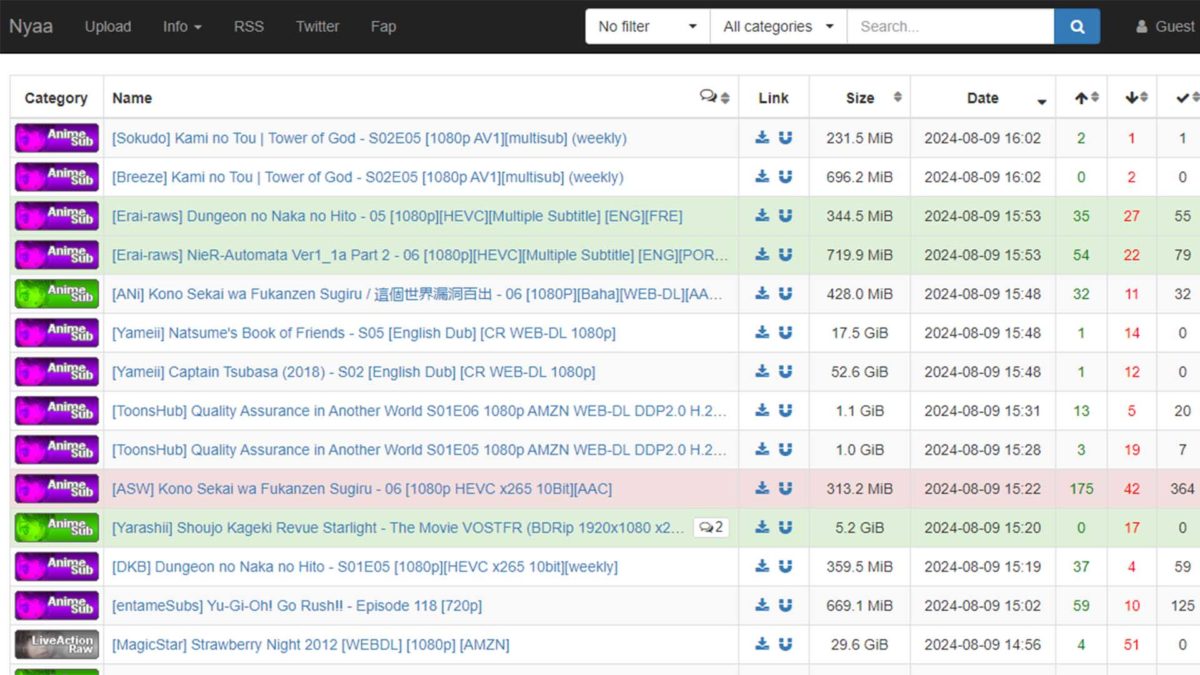Open the Twitter link in navbar
Screen dimensions: 1200x675
(x=317, y=27)
